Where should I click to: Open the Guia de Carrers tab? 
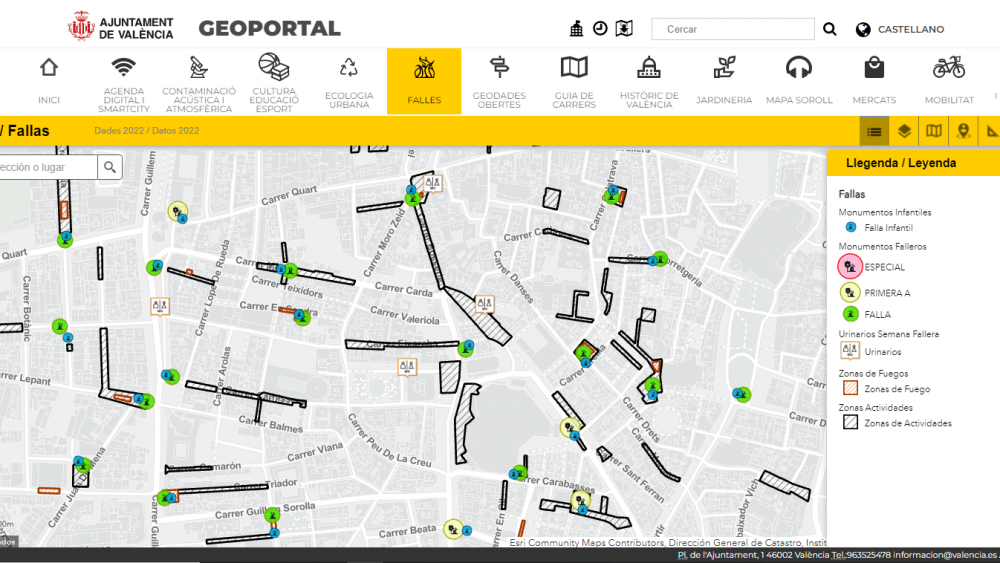(x=573, y=80)
